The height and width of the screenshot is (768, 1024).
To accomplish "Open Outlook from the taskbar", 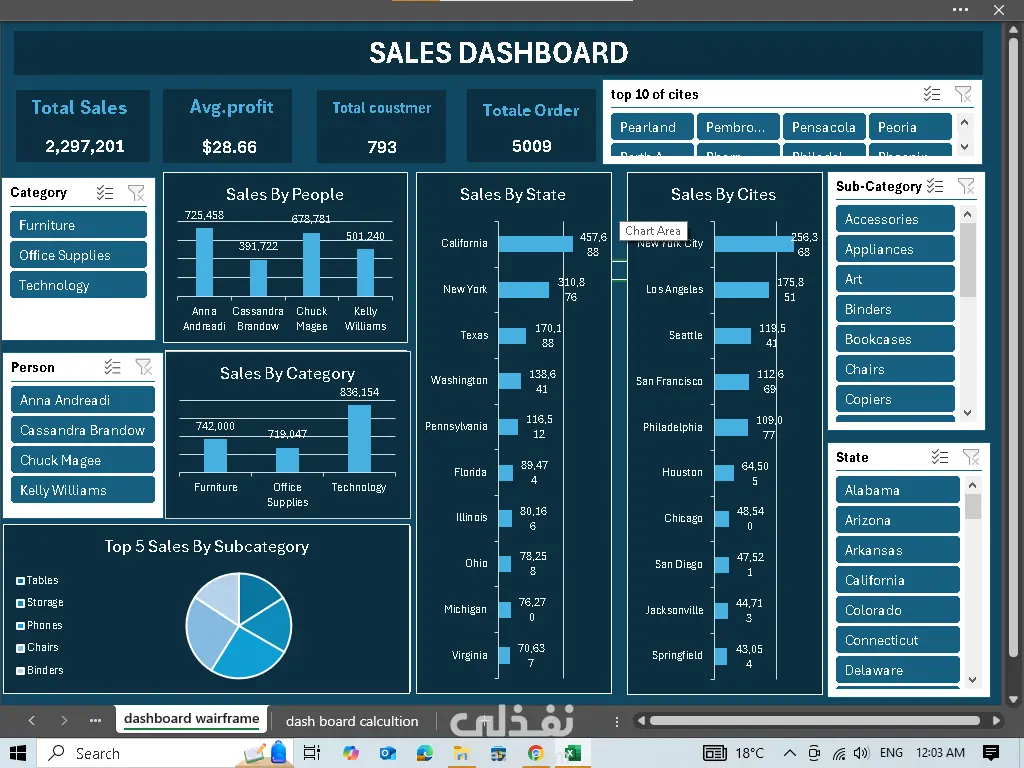I will tap(388, 753).
